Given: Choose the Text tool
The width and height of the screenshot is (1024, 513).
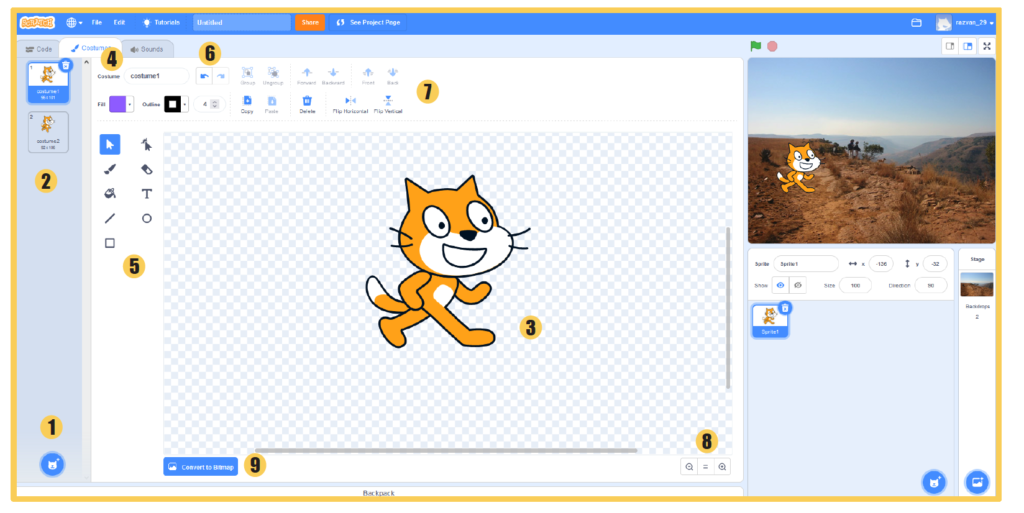Looking at the screenshot, I should (x=147, y=193).
